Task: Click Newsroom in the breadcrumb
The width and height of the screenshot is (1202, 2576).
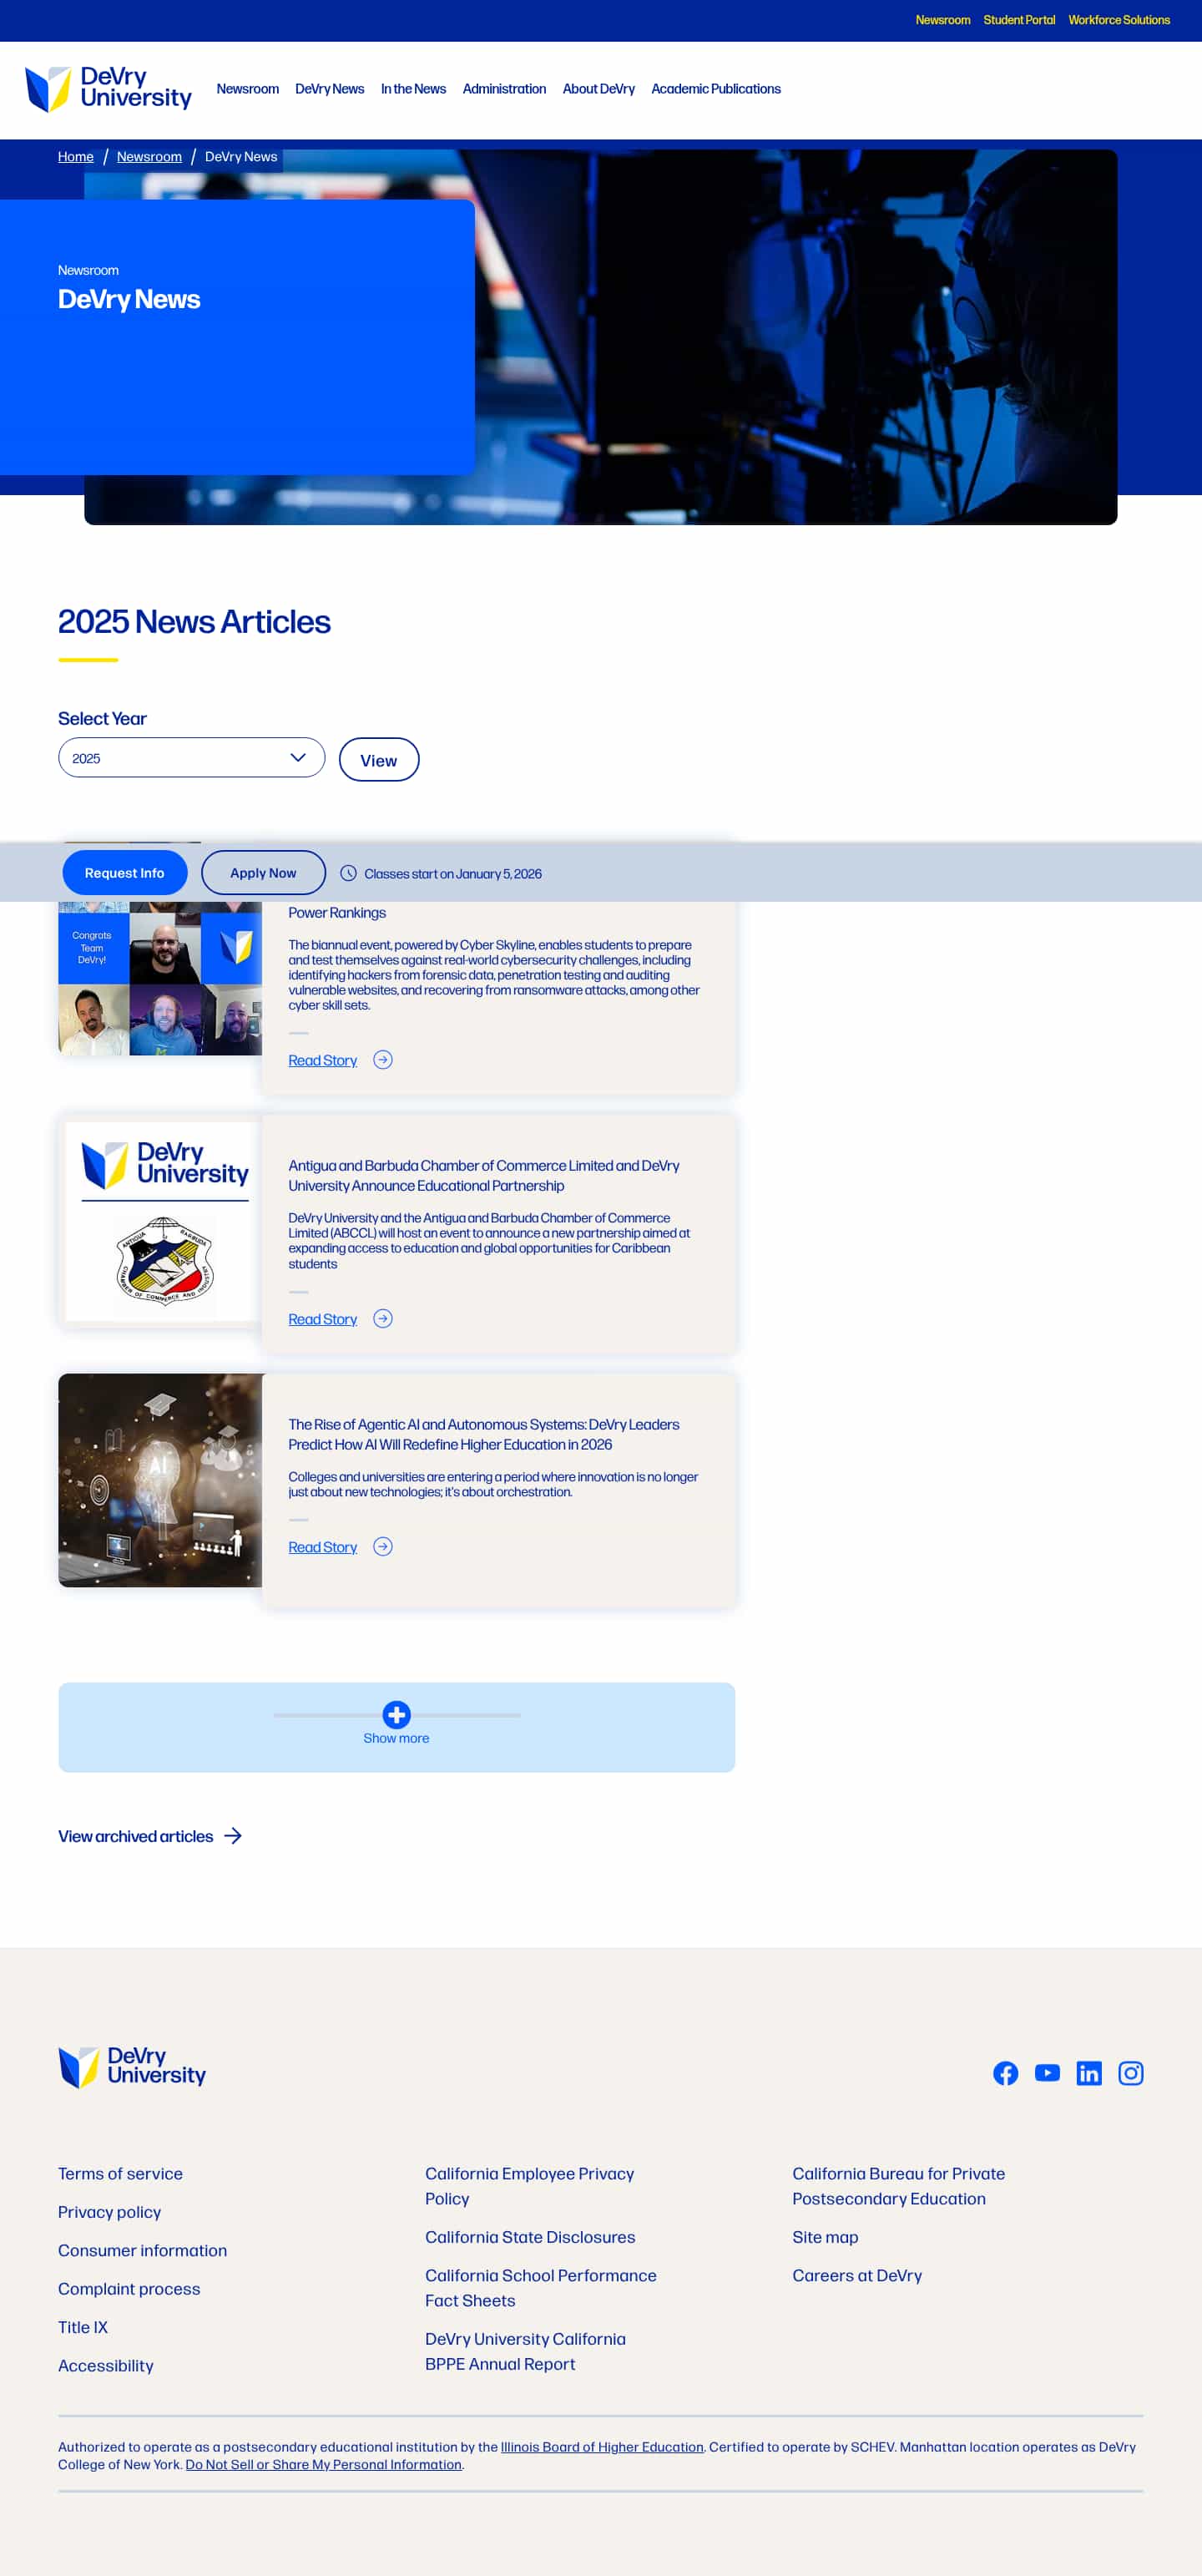Action: [x=149, y=157]
